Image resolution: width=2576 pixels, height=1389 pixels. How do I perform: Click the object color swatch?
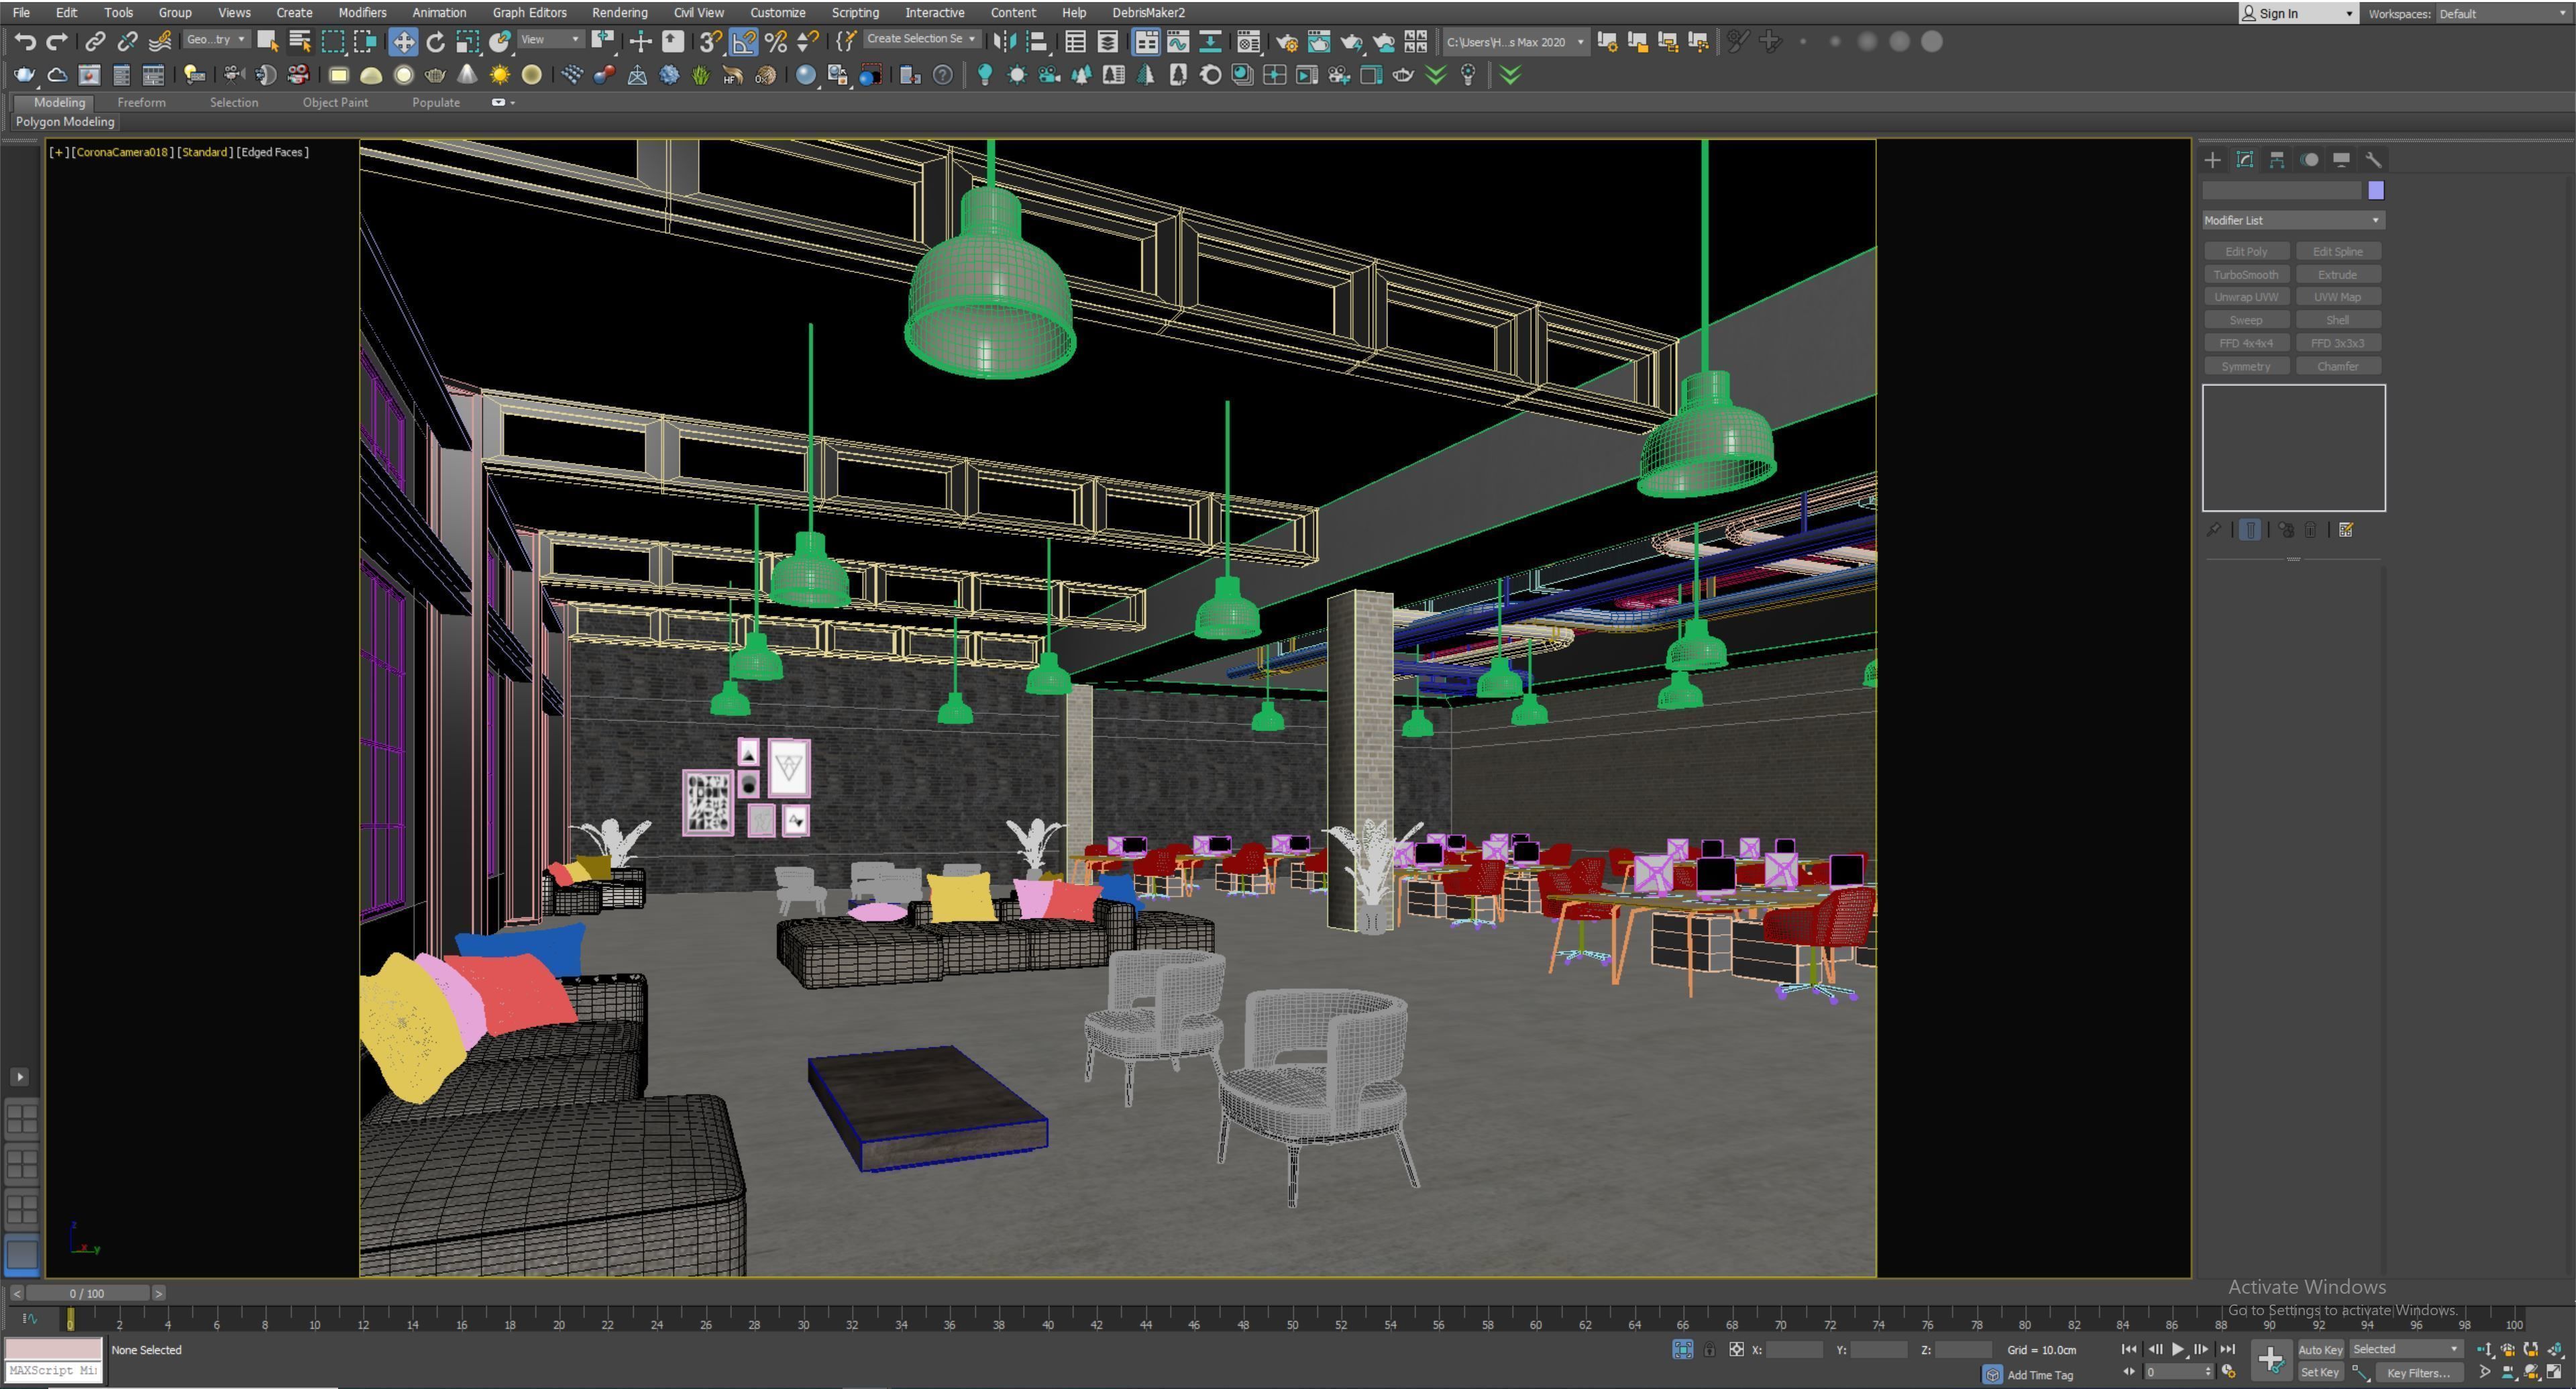pos(2376,190)
